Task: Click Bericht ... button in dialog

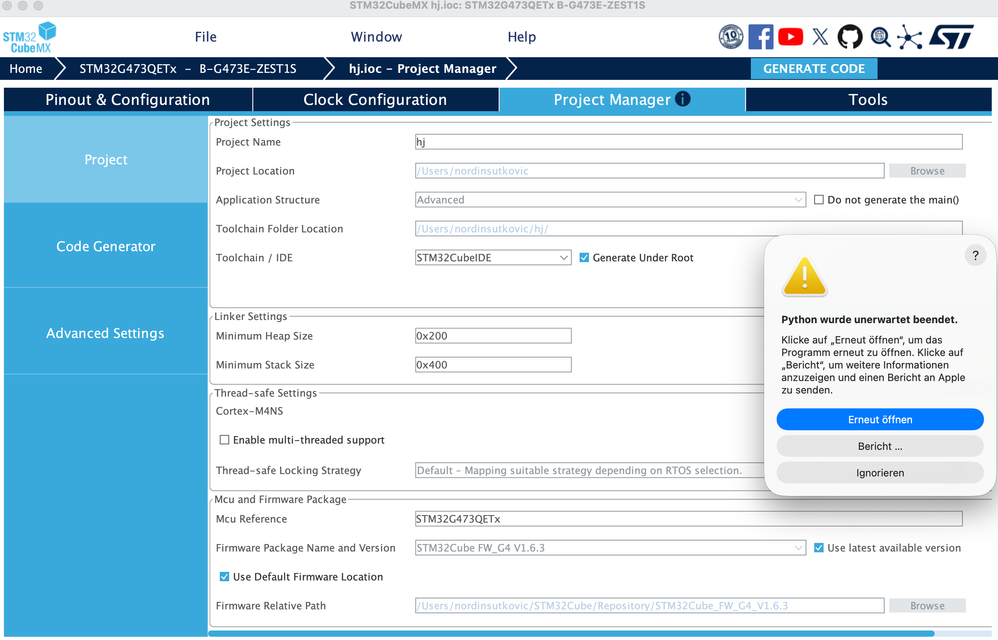Action: (x=880, y=446)
